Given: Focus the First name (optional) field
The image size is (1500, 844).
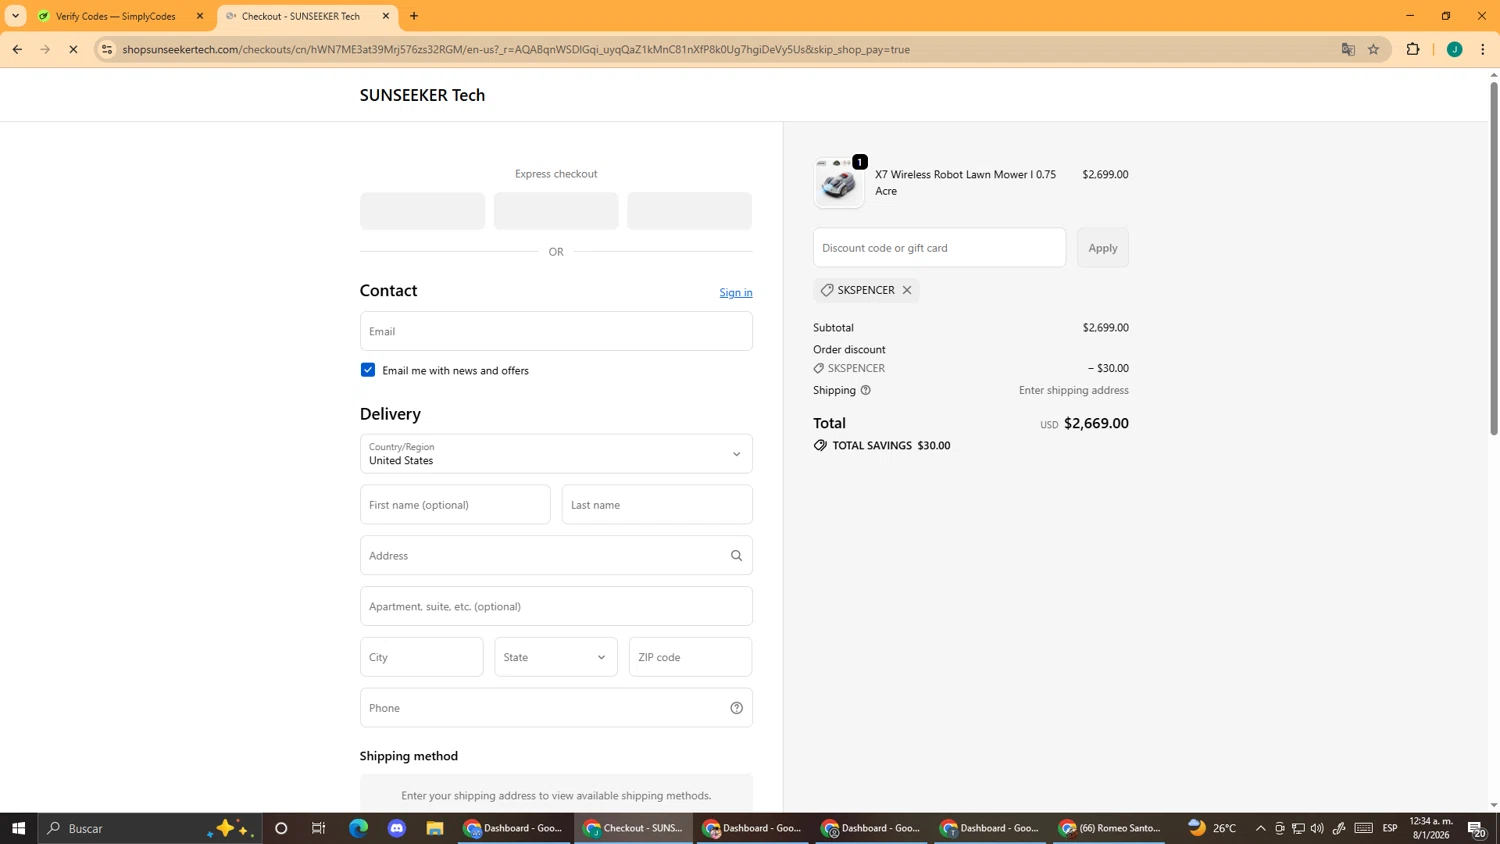Looking at the screenshot, I should (455, 505).
